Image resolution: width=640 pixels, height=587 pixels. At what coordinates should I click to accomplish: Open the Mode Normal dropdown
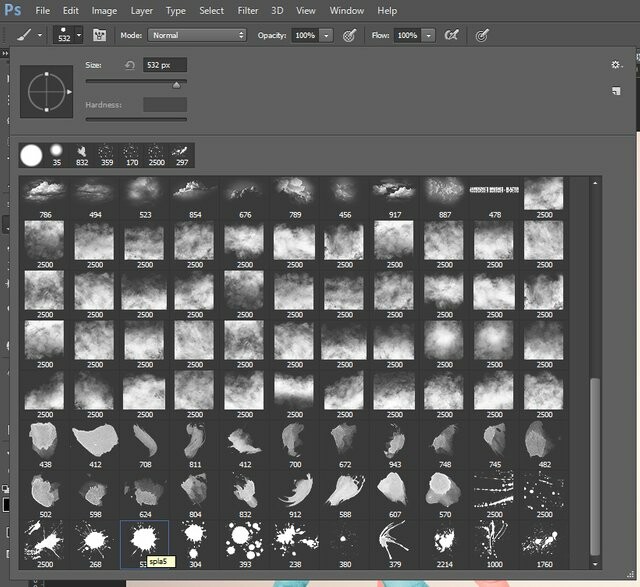pyautogui.click(x=197, y=36)
